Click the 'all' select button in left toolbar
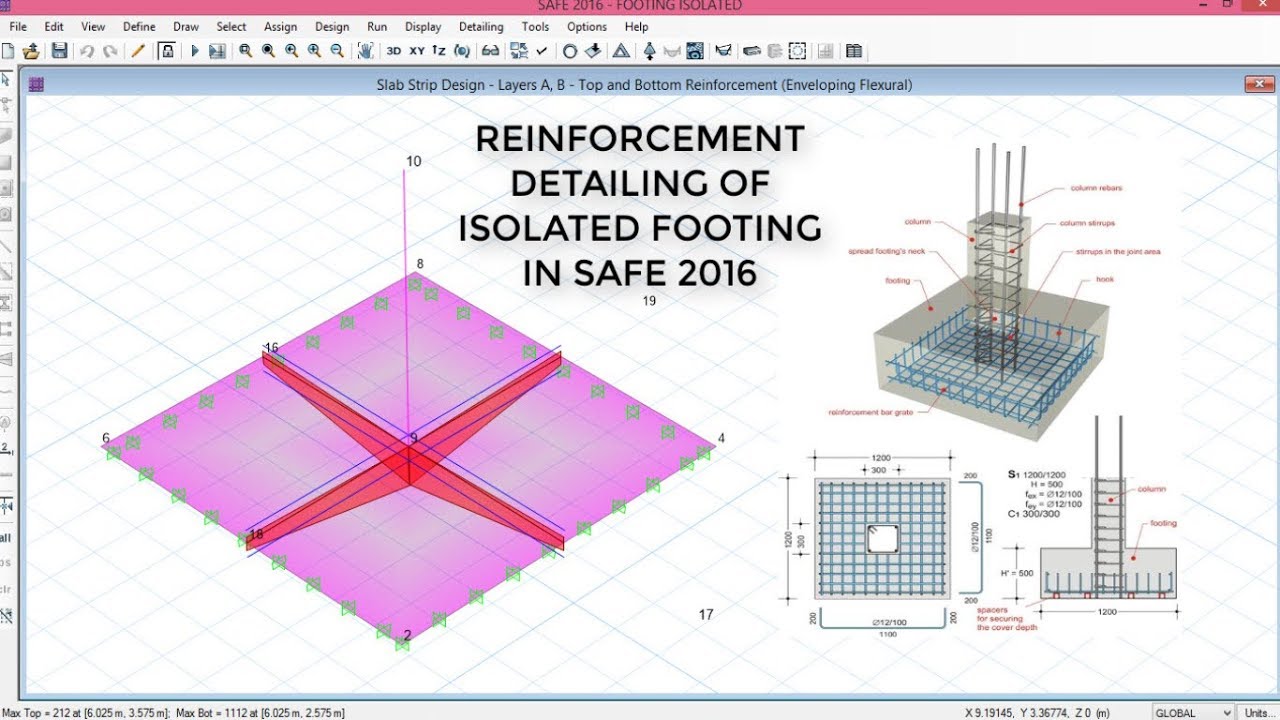Image resolution: width=1280 pixels, height=720 pixels. coord(5,538)
